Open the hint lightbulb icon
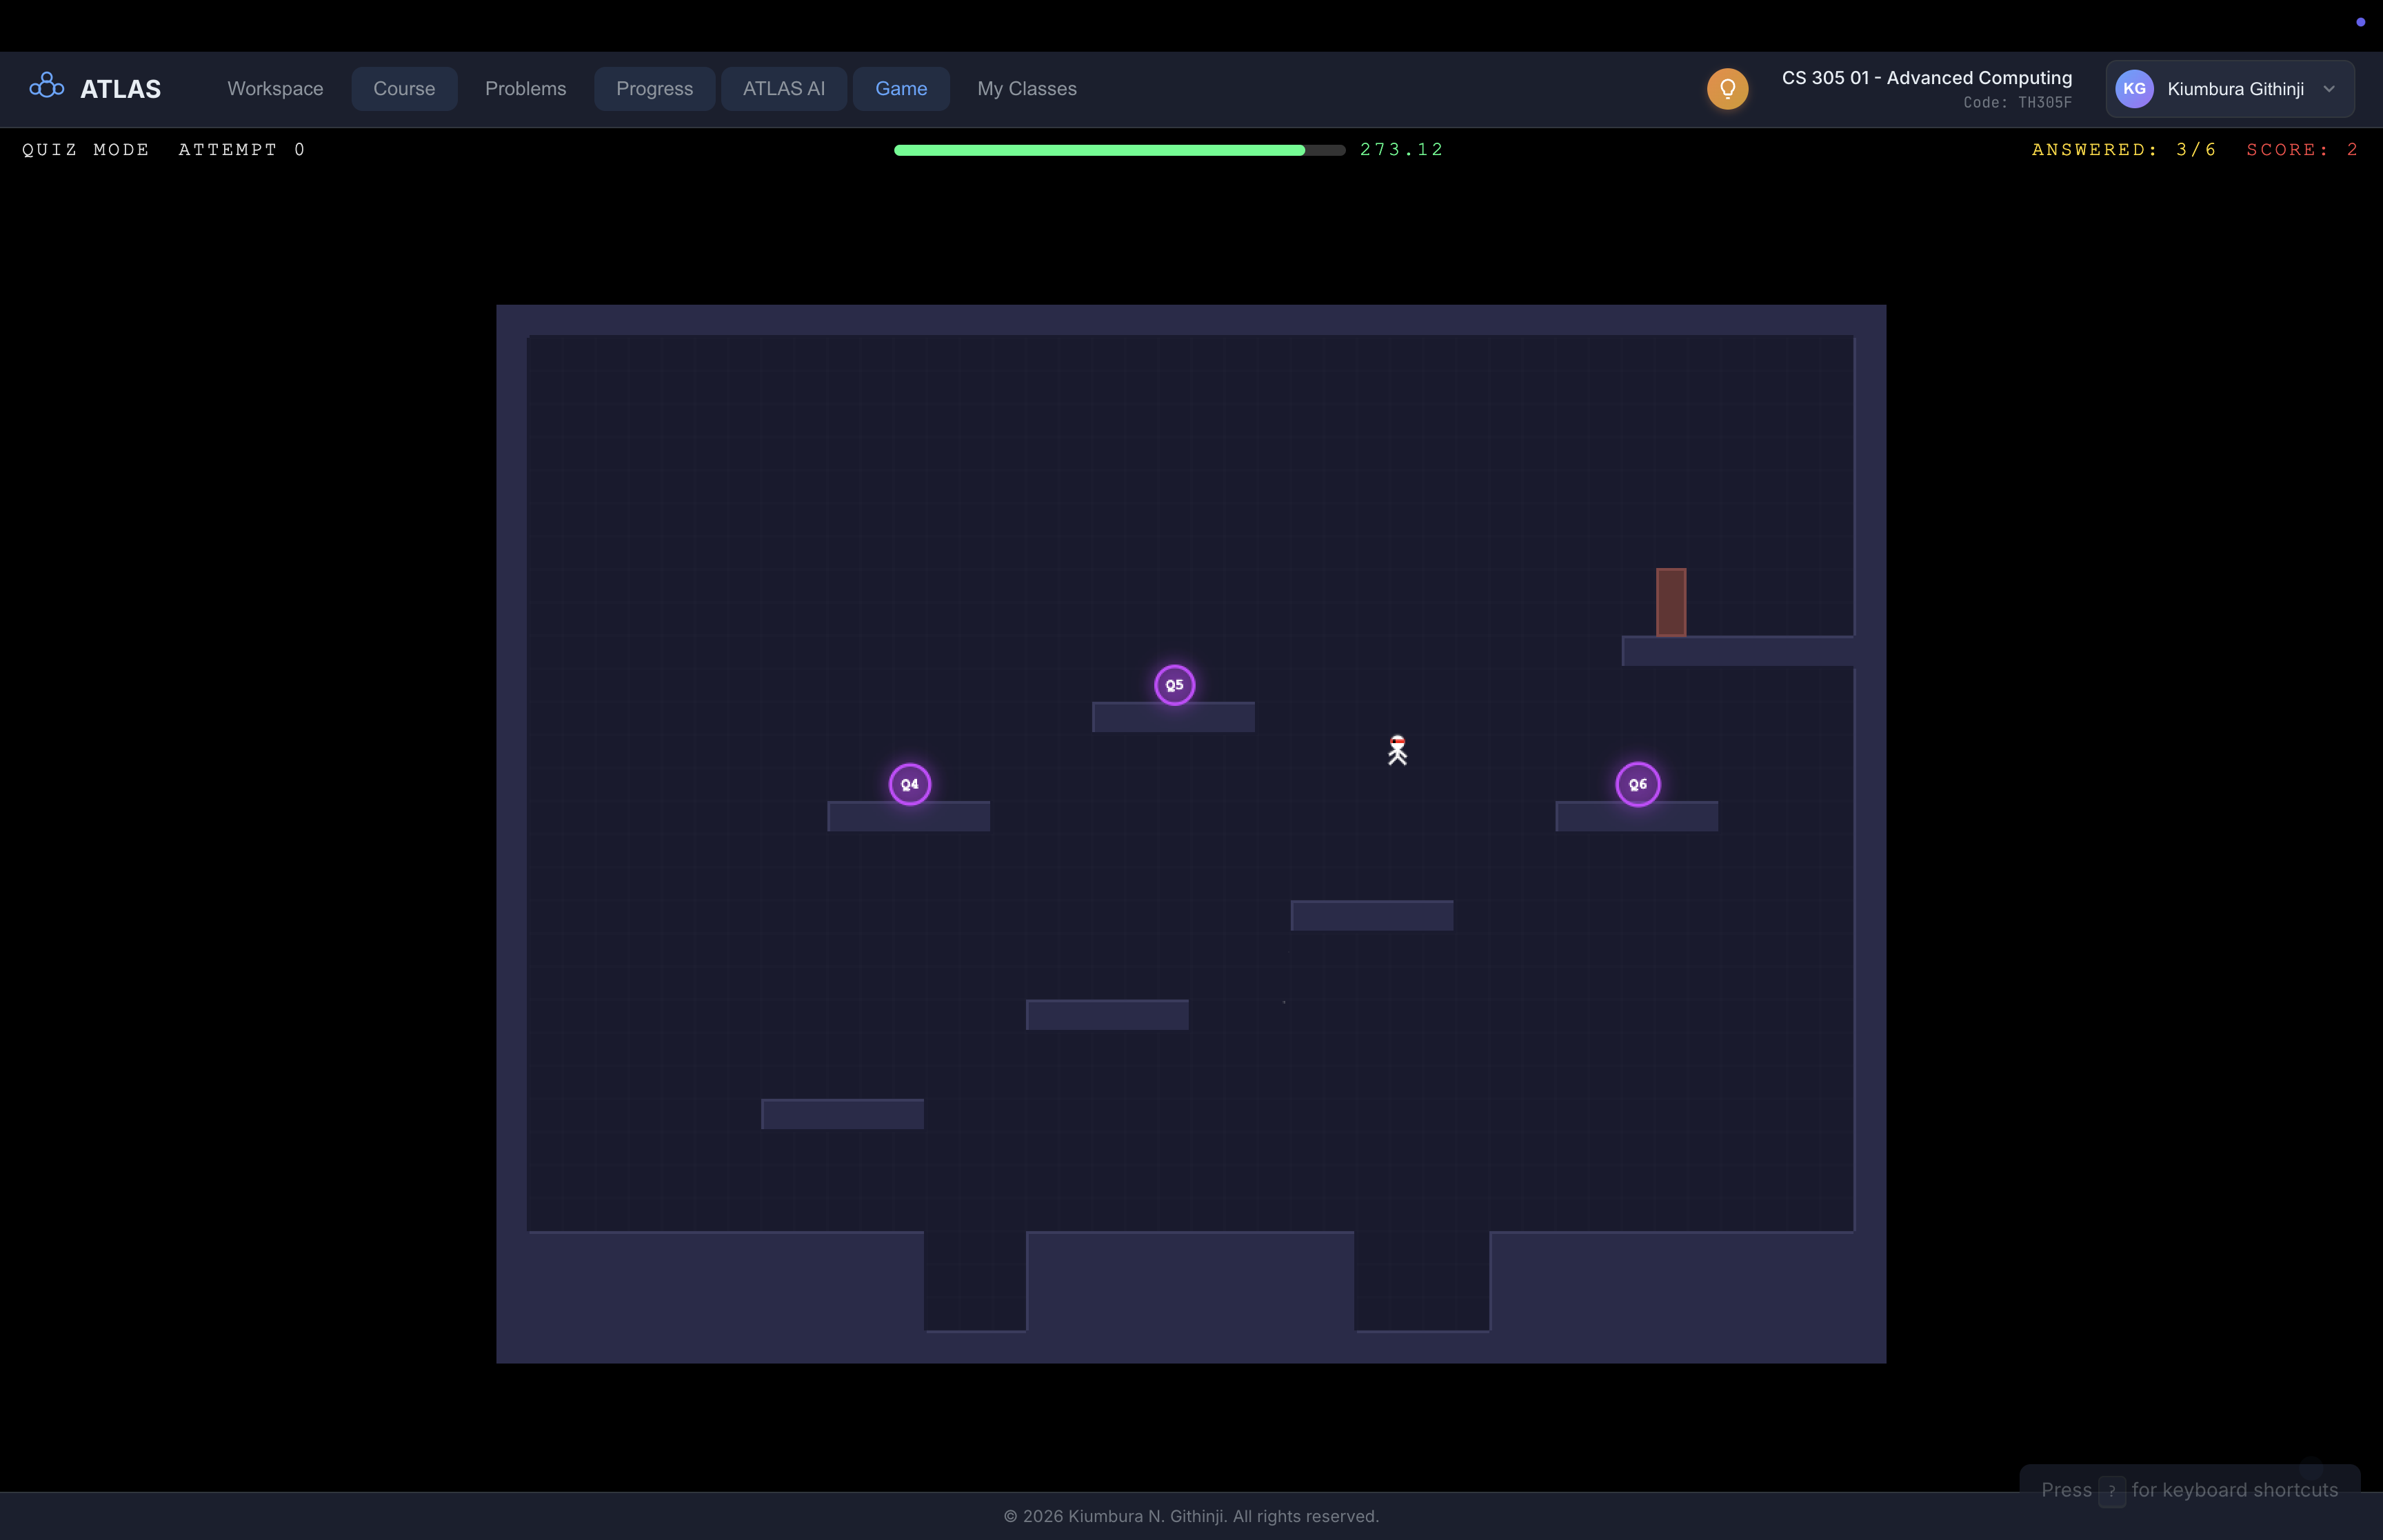This screenshot has width=2383, height=1540. 1727,88
